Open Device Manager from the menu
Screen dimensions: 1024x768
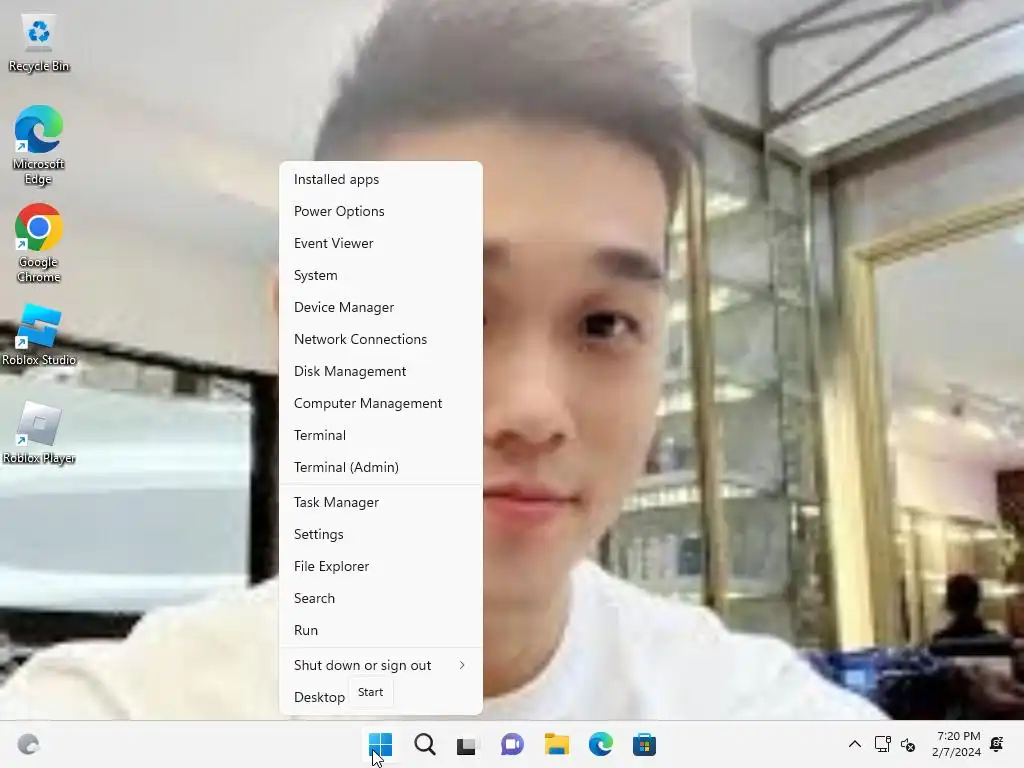pyautogui.click(x=381, y=308)
